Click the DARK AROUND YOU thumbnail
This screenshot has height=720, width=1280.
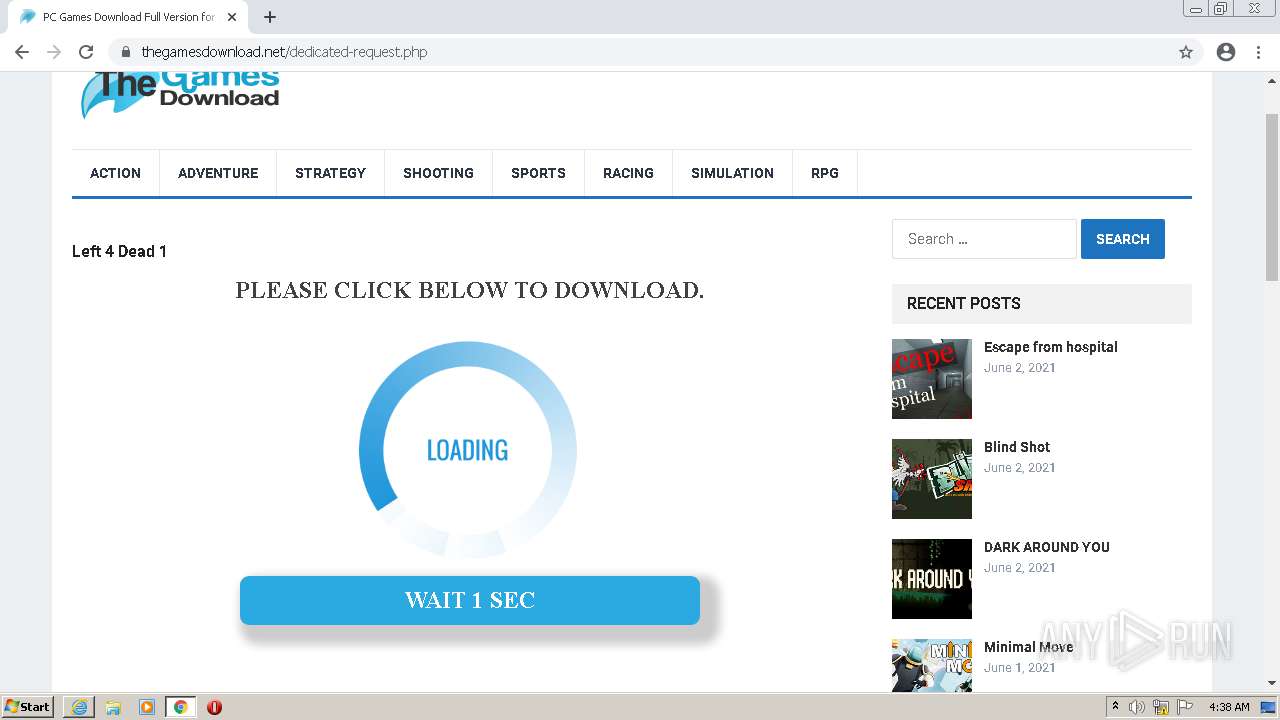pos(932,579)
